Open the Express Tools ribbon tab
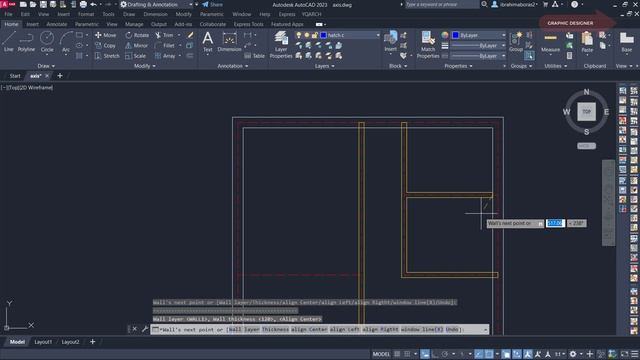Screen dimensions: 640x360 249,24
